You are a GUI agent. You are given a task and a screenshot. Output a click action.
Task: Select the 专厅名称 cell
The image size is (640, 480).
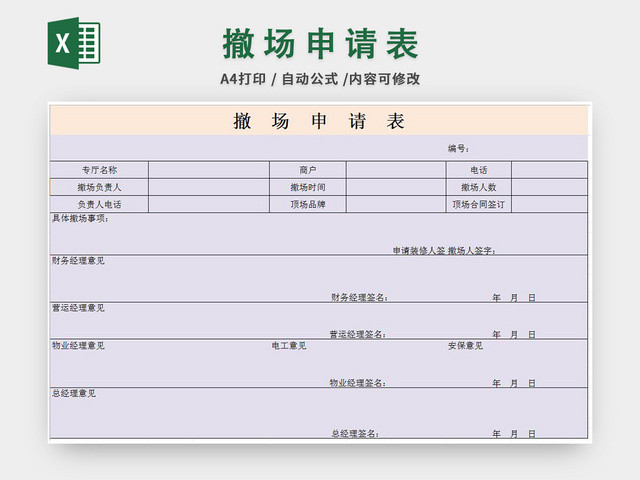tap(99, 170)
